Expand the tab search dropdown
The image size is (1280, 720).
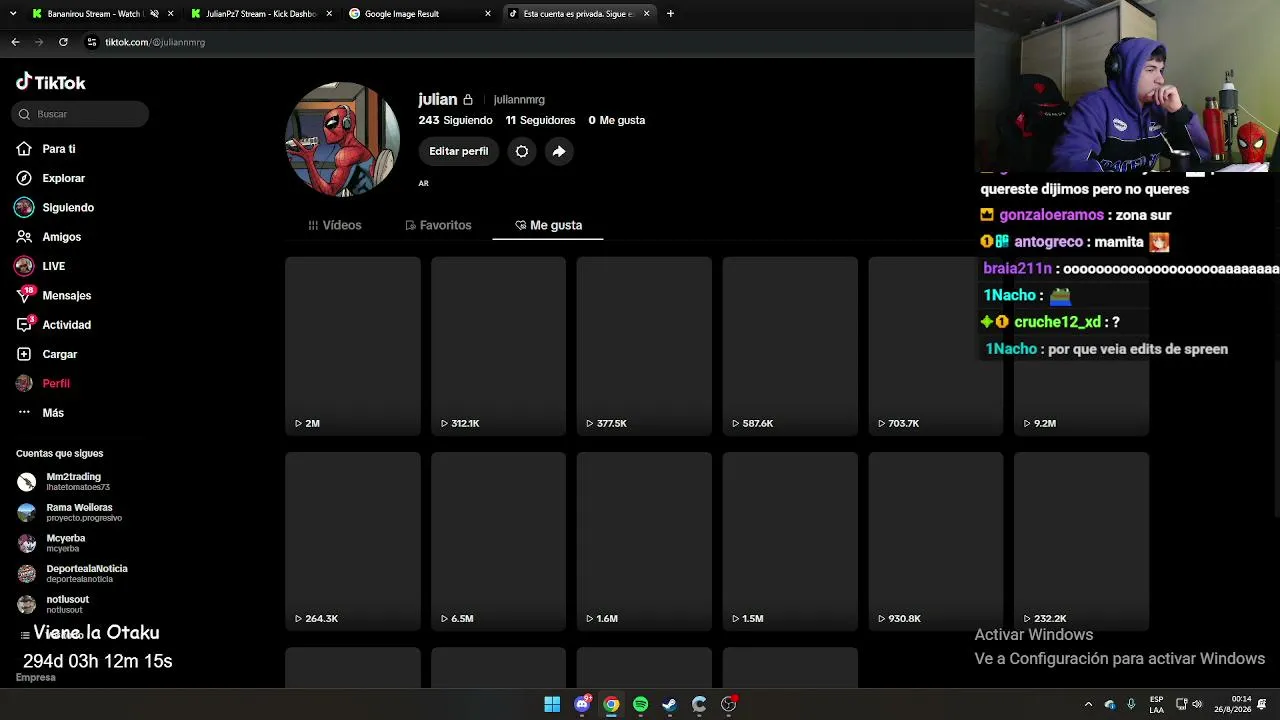(13, 14)
